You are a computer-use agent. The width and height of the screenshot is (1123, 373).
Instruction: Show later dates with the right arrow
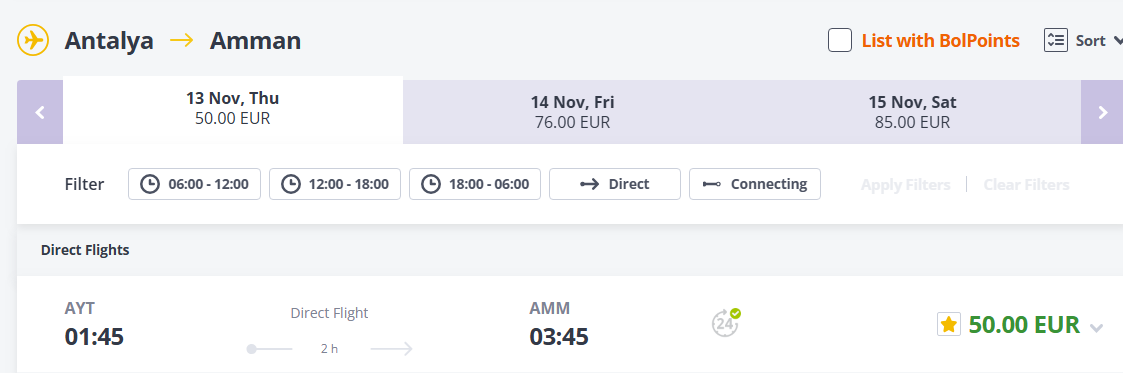[1103, 112]
